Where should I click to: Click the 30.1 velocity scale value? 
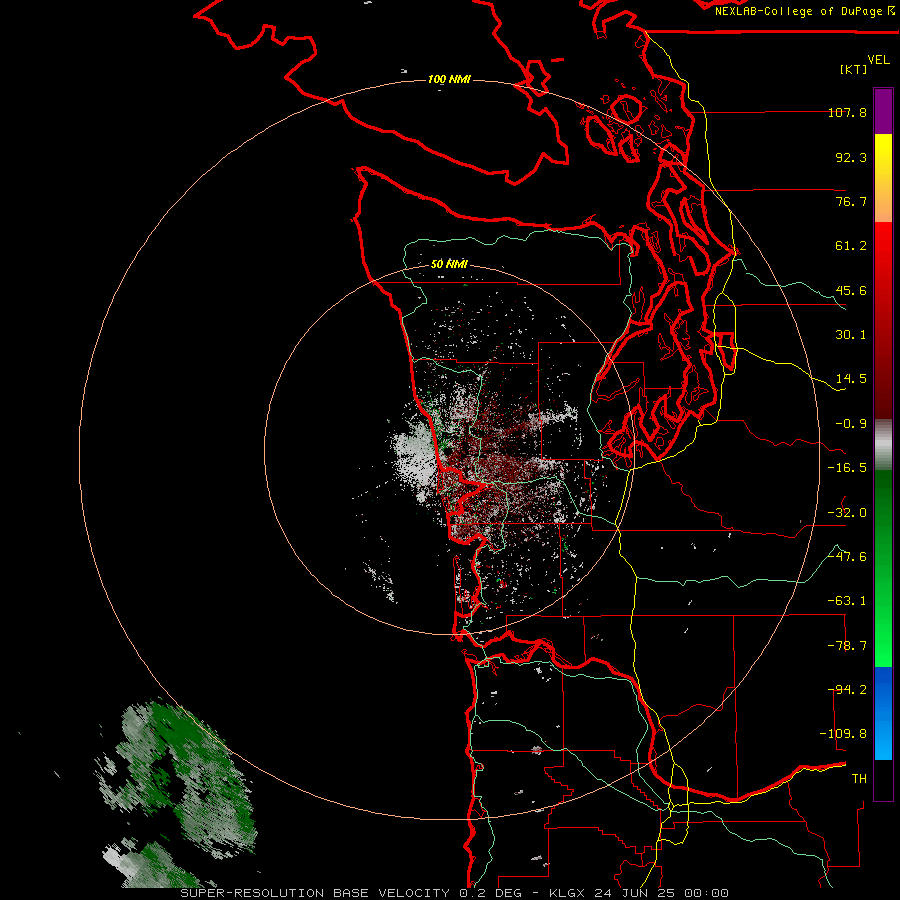point(851,335)
